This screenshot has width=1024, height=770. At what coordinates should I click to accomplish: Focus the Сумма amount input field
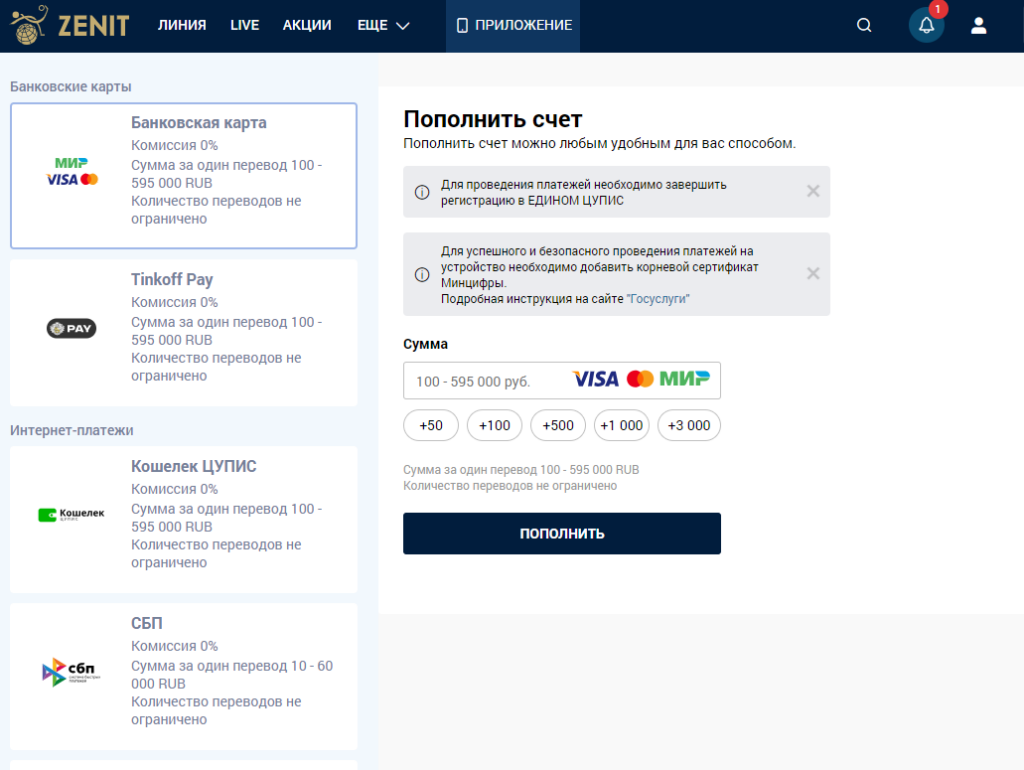coord(562,381)
